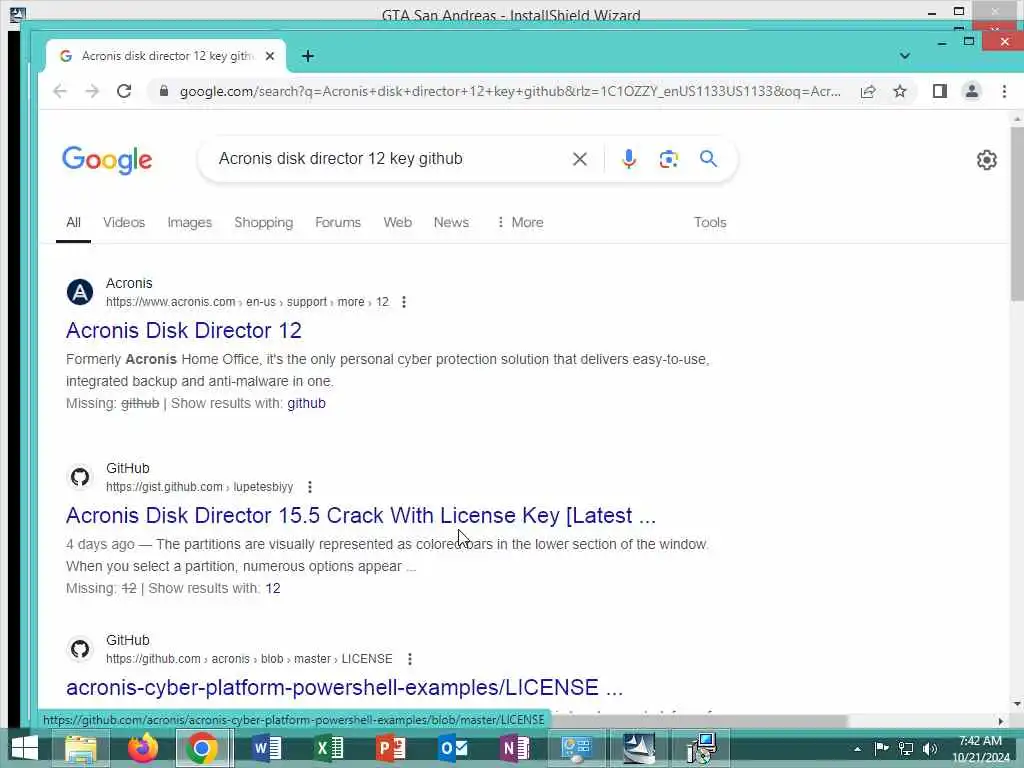This screenshot has width=1024, height=768.
Task: Open Chrome profile avatar
Action: click(x=972, y=91)
